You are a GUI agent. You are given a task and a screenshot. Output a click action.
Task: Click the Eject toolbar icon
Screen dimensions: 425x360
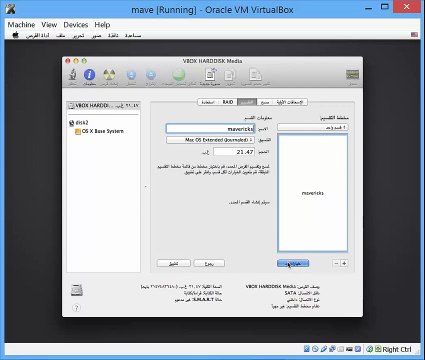[x=151, y=76]
